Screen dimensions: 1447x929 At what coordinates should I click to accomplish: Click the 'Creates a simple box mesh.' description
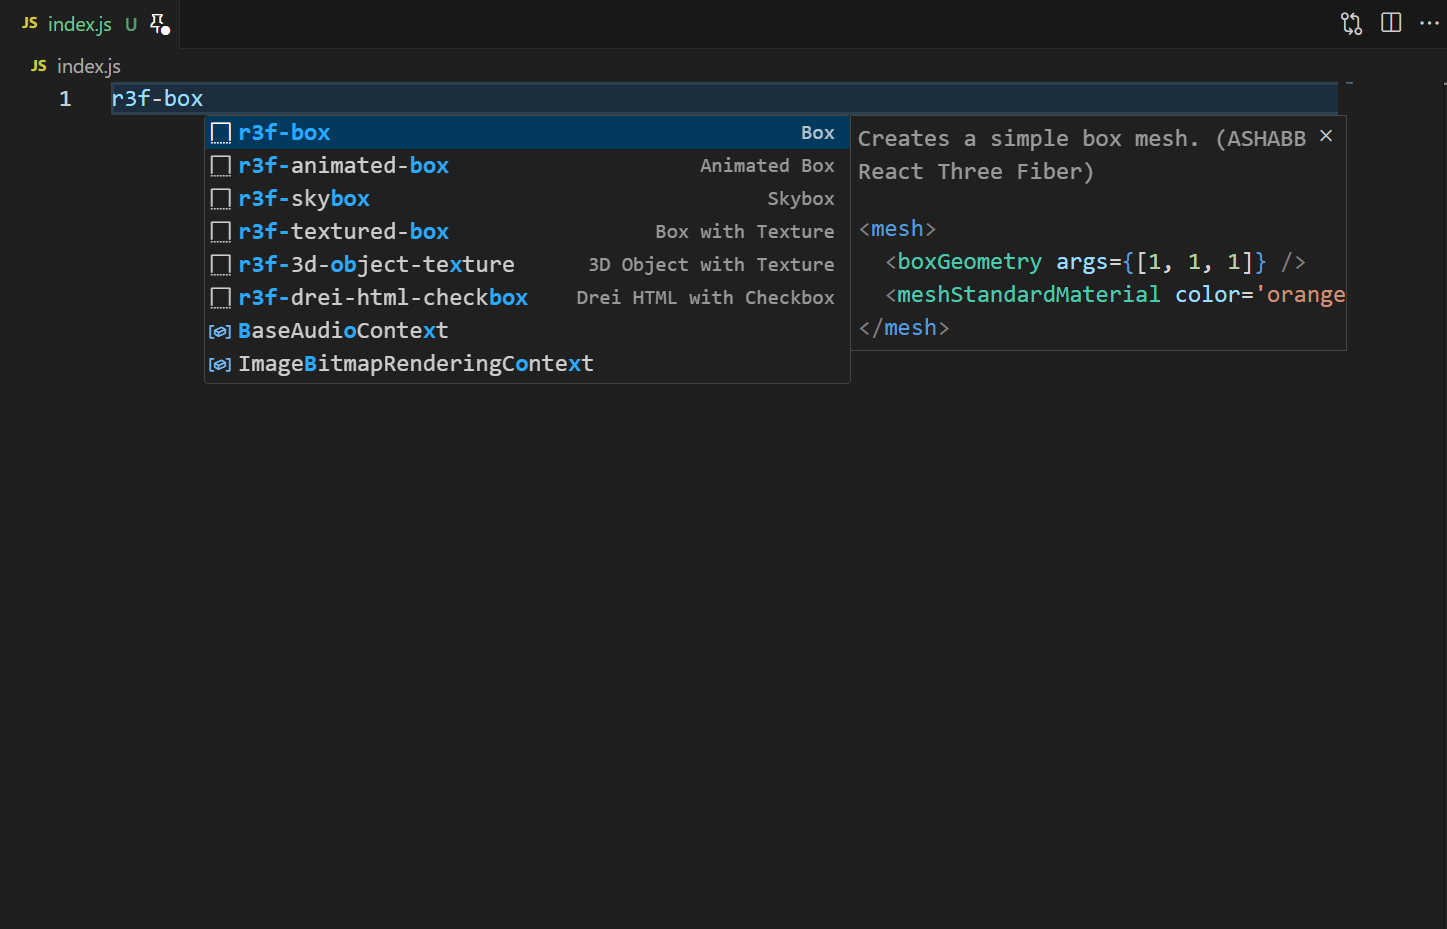click(x=1028, y=138)
